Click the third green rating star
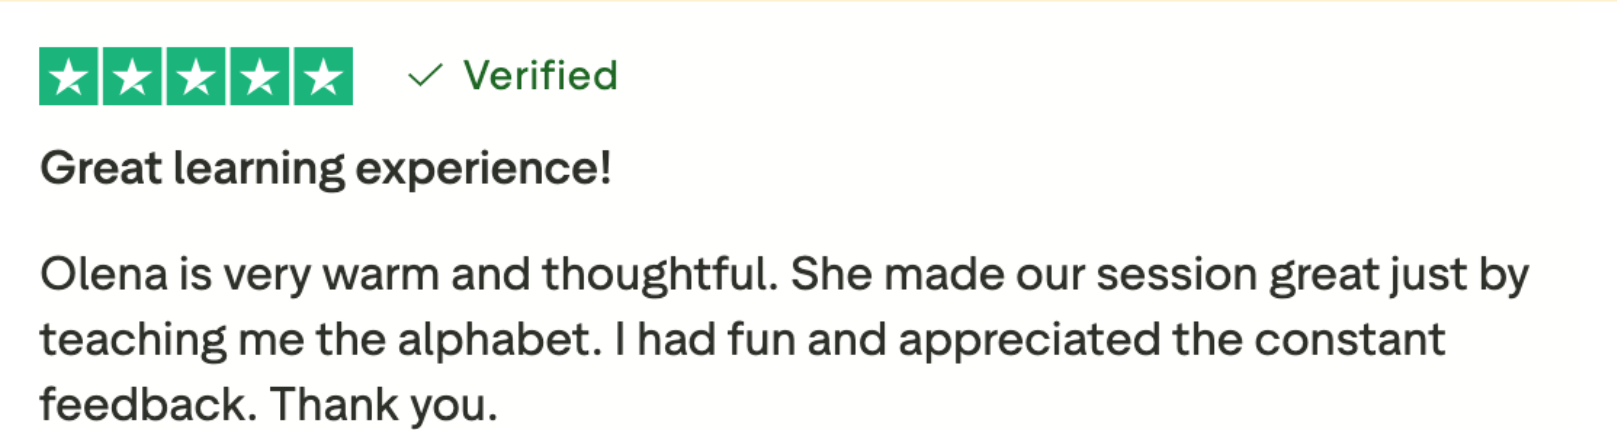 coord(196,76)
